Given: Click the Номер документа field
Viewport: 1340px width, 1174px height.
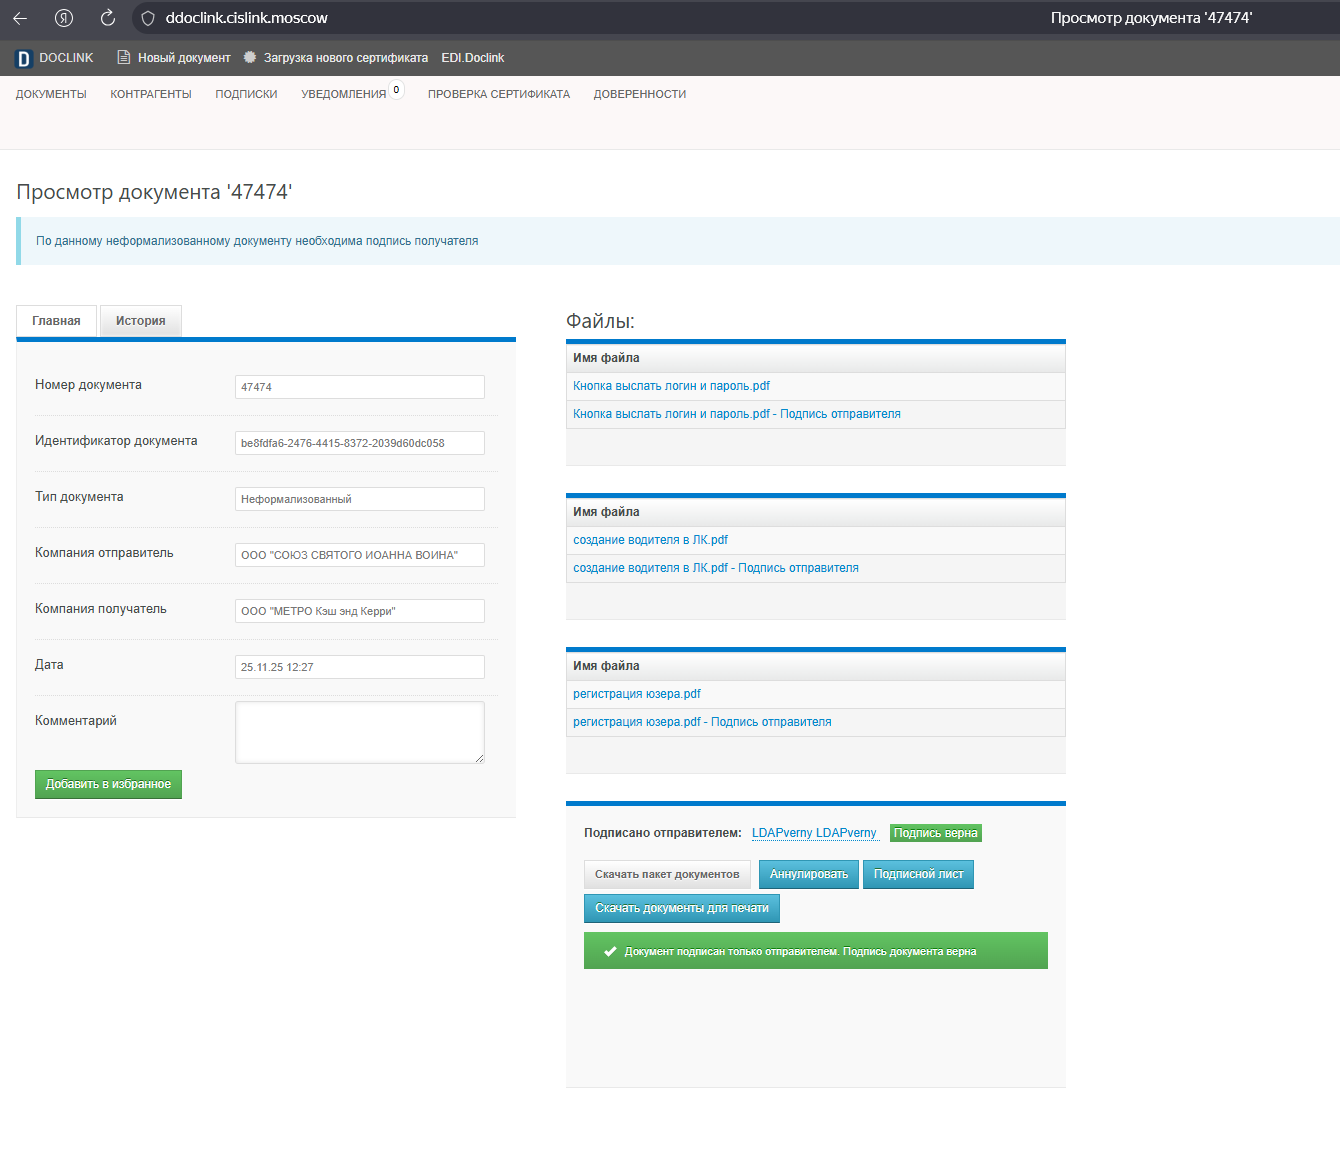Looking at the screenshot, I should click(360, 387).
